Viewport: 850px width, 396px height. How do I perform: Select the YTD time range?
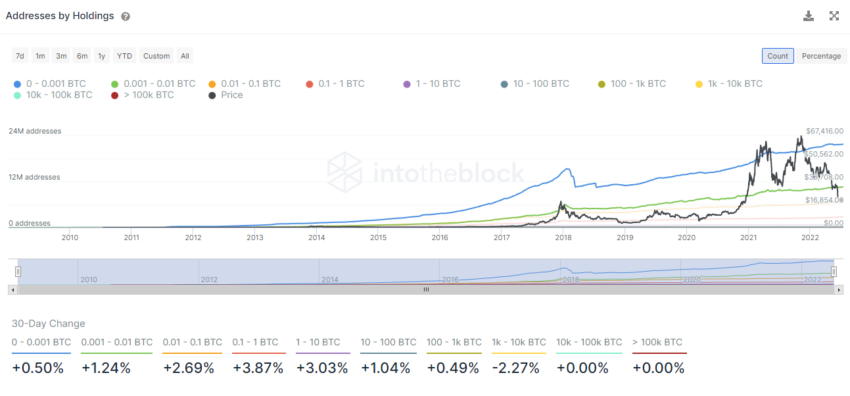click(x=125, y=56)
